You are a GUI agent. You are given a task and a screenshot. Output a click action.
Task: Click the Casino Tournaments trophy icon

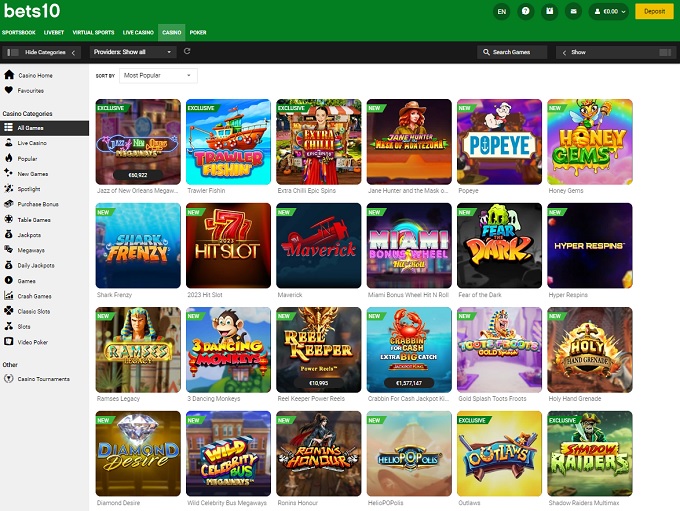pos(9,379)
